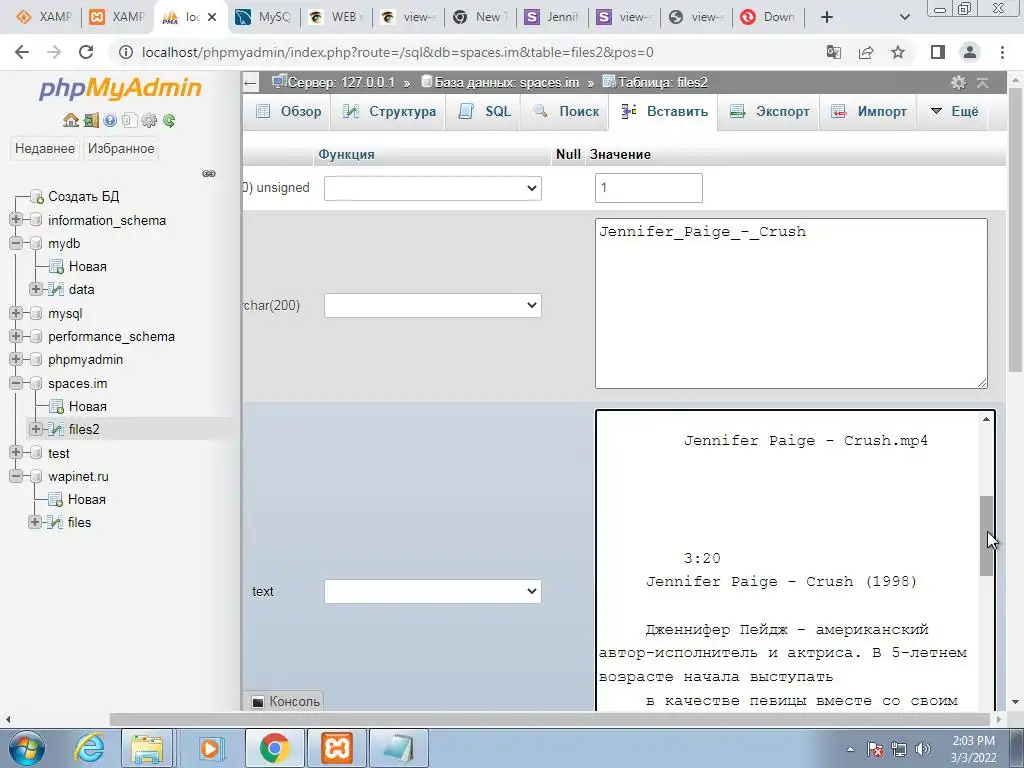Click the log out door icon

tap(91, 120)
